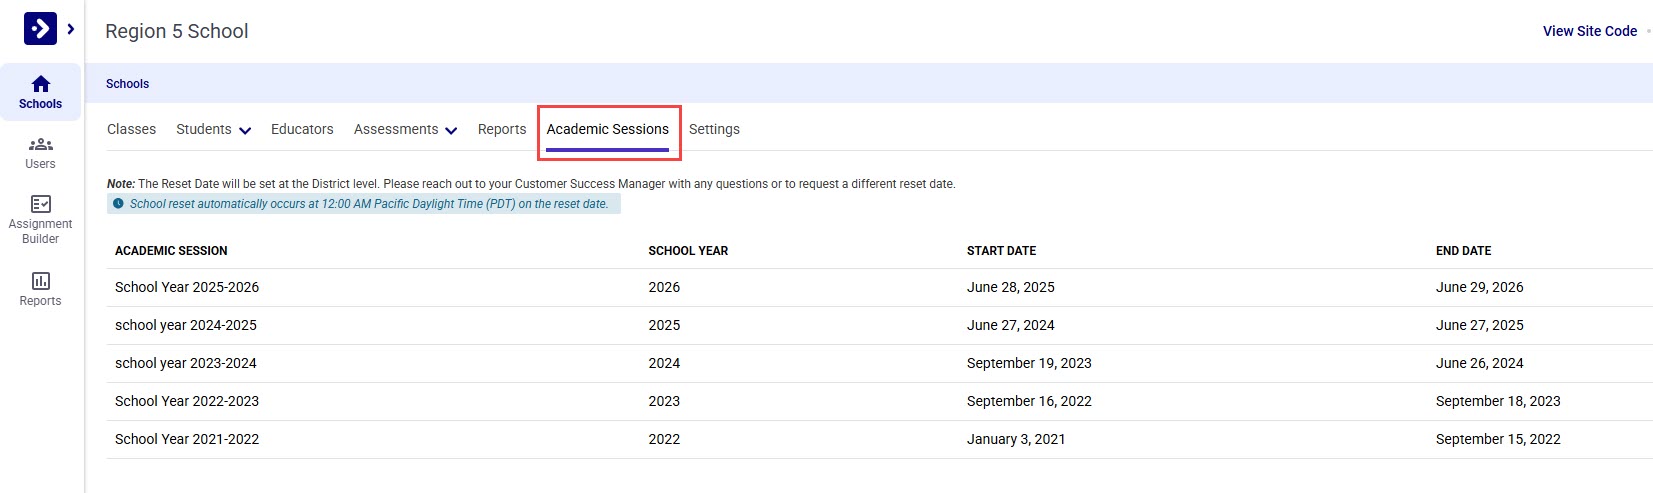Switch to the Educators tab
1653x493 pixels.
pos(302,130)
